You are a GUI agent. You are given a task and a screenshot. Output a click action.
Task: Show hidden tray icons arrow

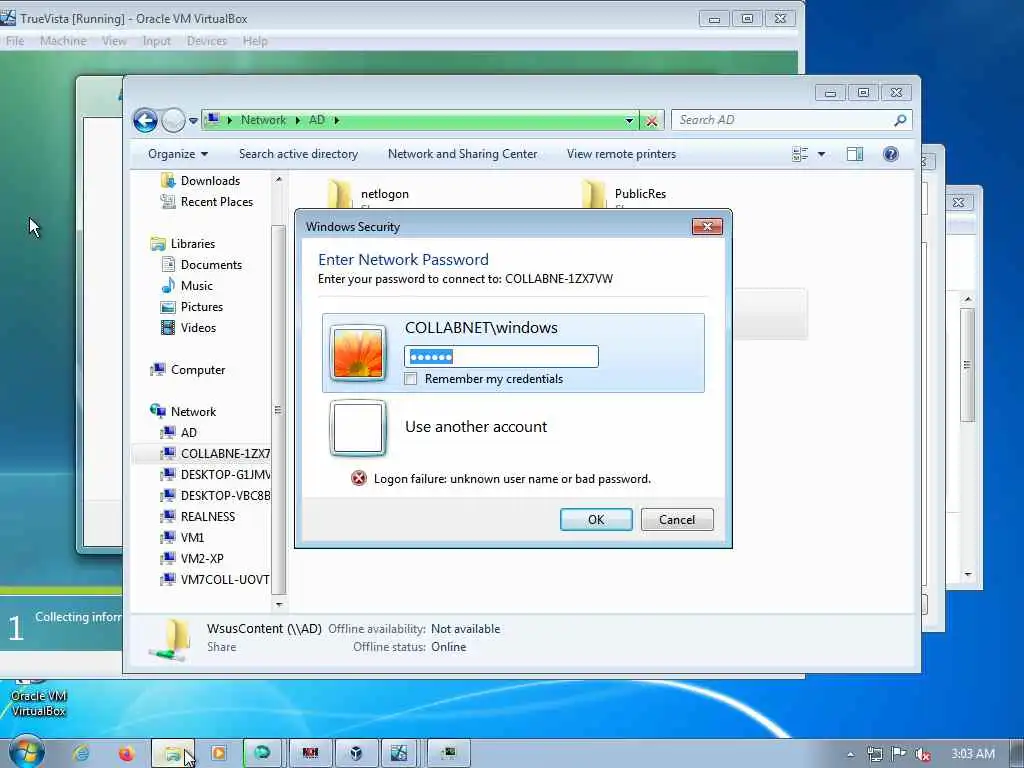(x=850, y=754)
